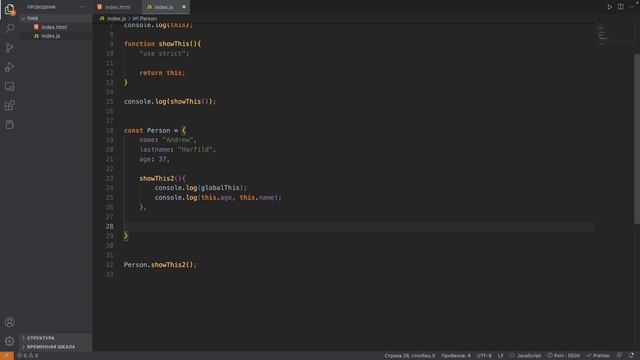The image size is (640, 360).
Task: Click the console.log(globalThis) line
Action: click(x=200, y=188)
